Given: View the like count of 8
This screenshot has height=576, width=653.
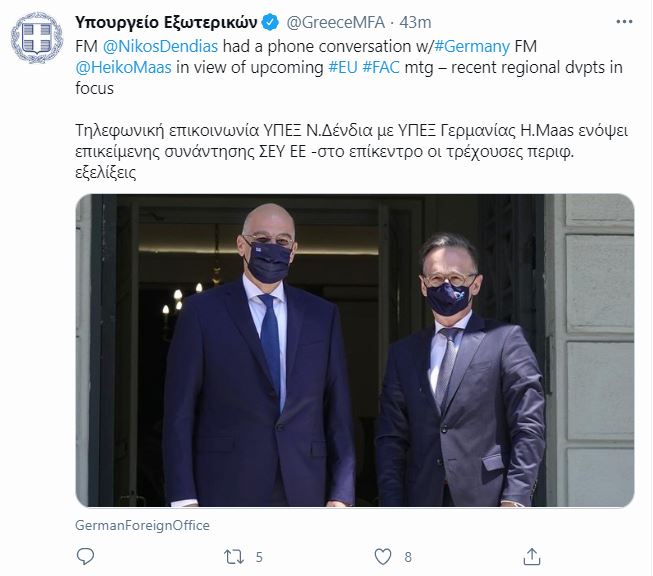Looking at the screenshot, I should 408,557.
